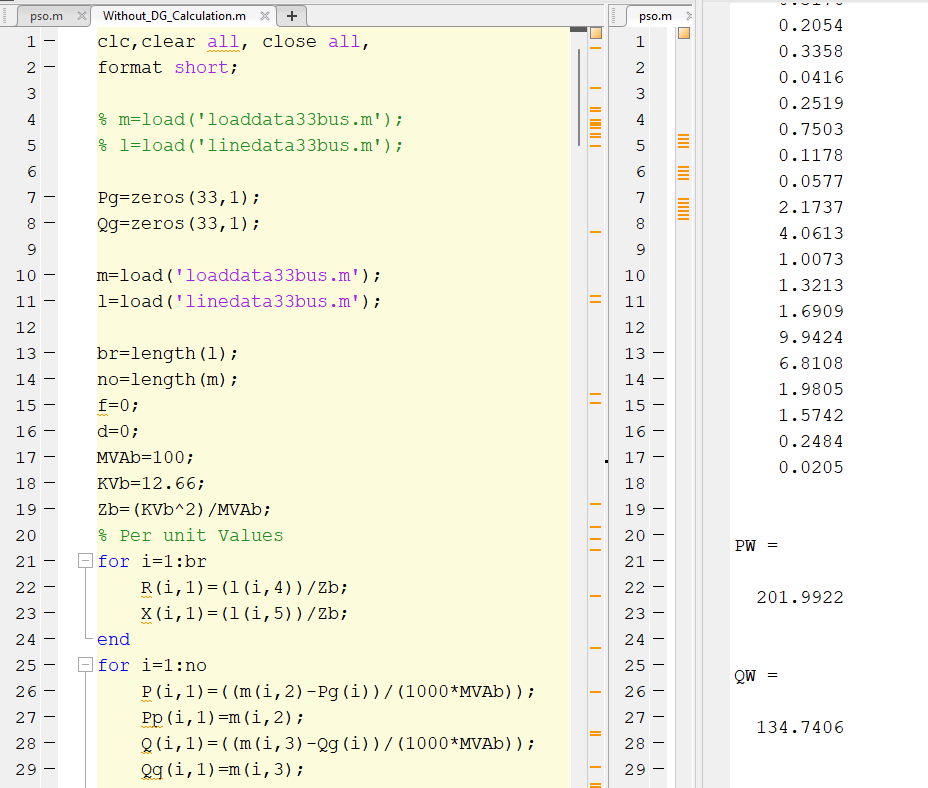This screenshot has height=788, width=928.
Task: Click orange warning marker cluster in right editor near line 5
Action: point(684,141)
